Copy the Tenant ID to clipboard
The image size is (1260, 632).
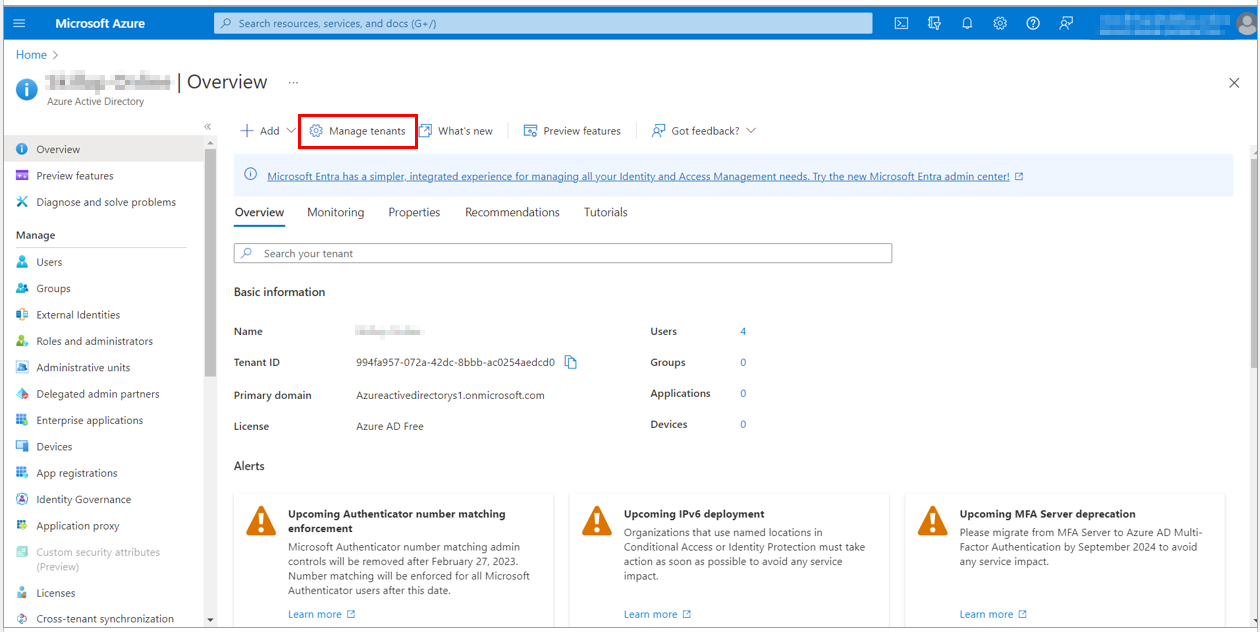tap(571, 362)
